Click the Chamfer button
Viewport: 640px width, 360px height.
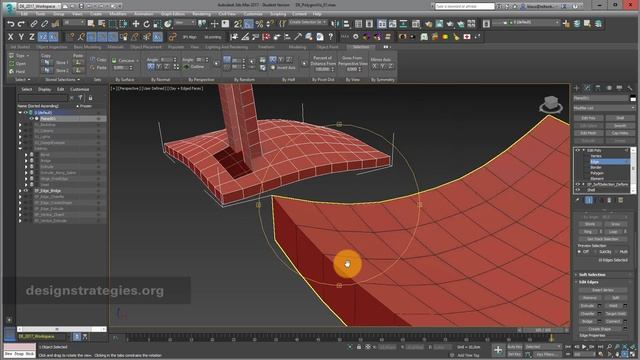(x=587, y=313)
